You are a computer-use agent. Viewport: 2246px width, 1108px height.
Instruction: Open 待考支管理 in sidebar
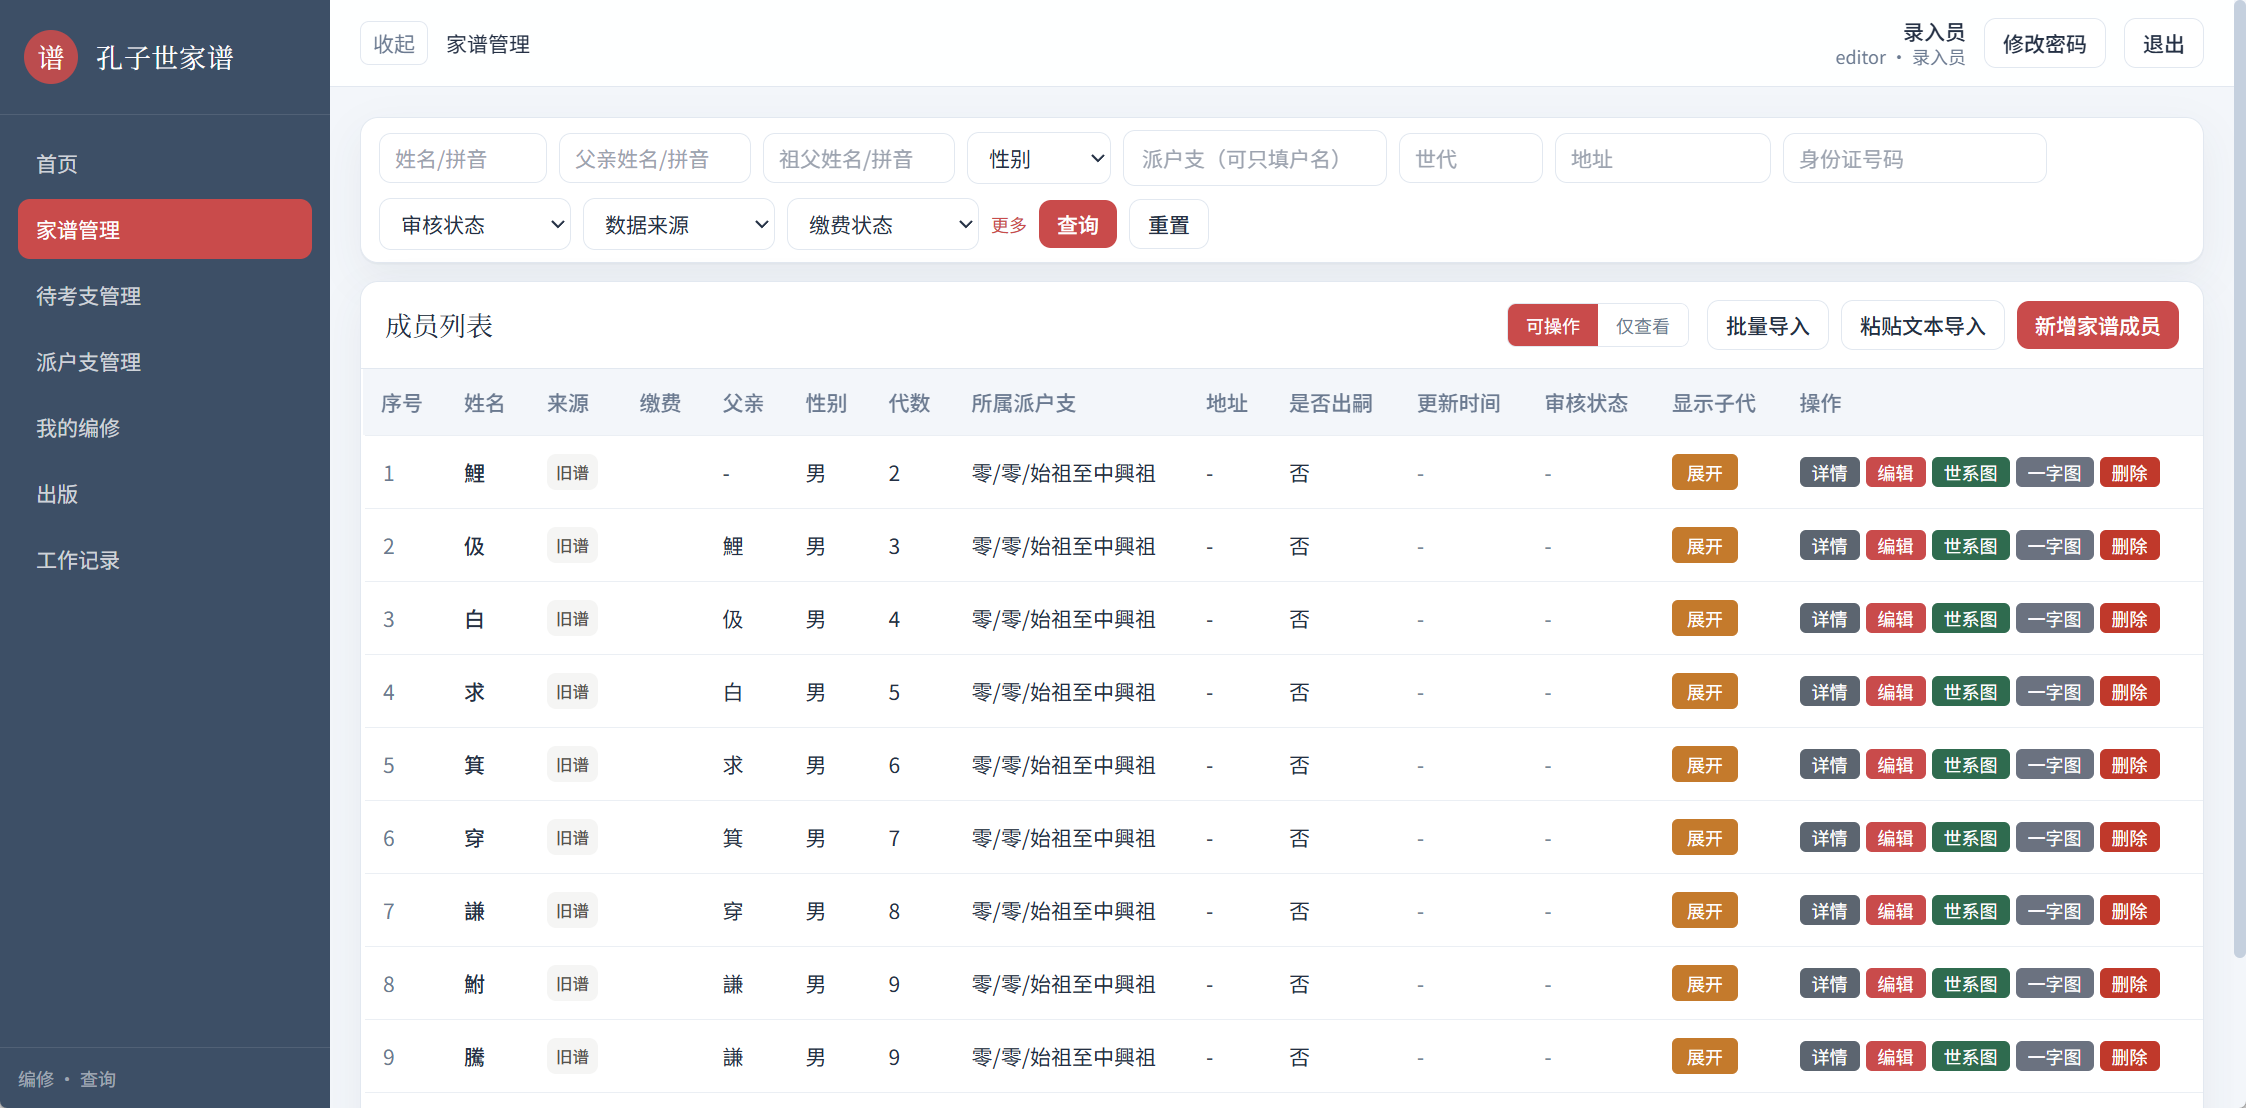(x=165, y=295)
